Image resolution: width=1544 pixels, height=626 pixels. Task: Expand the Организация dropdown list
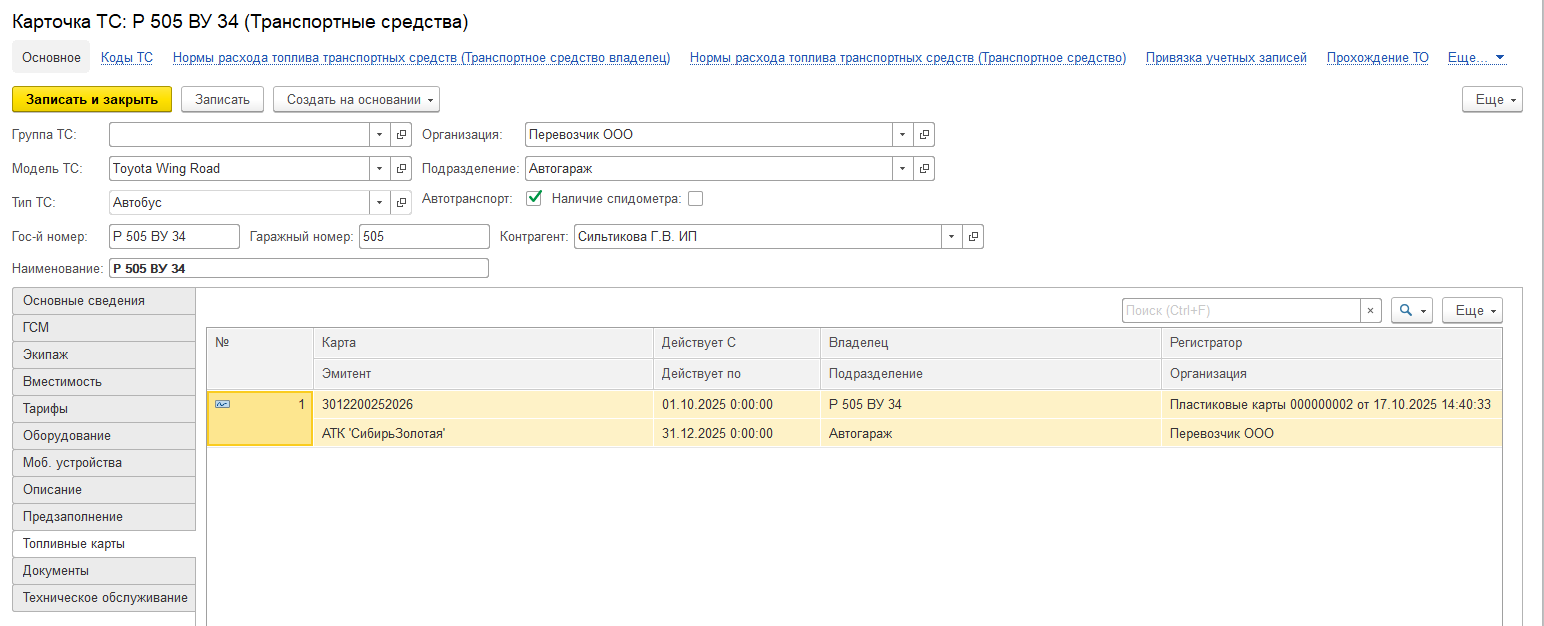[x=903, y=135]
